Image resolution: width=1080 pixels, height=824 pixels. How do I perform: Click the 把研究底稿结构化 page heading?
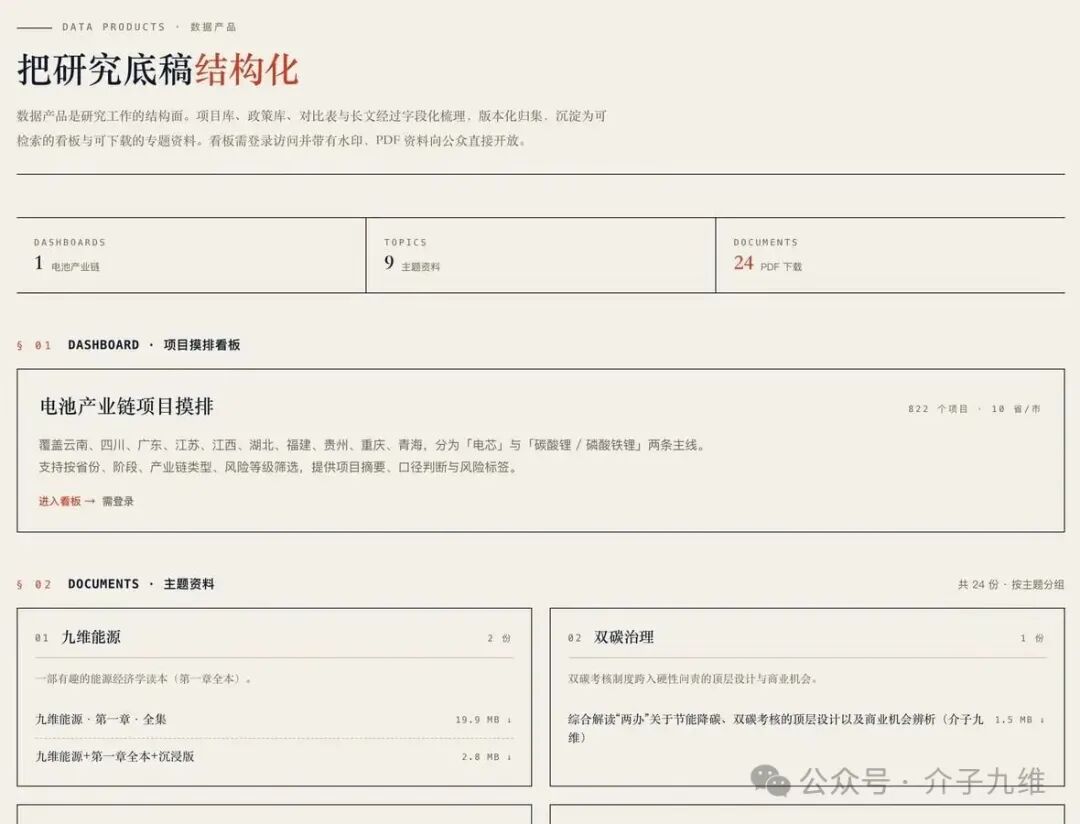pos(158,70)
